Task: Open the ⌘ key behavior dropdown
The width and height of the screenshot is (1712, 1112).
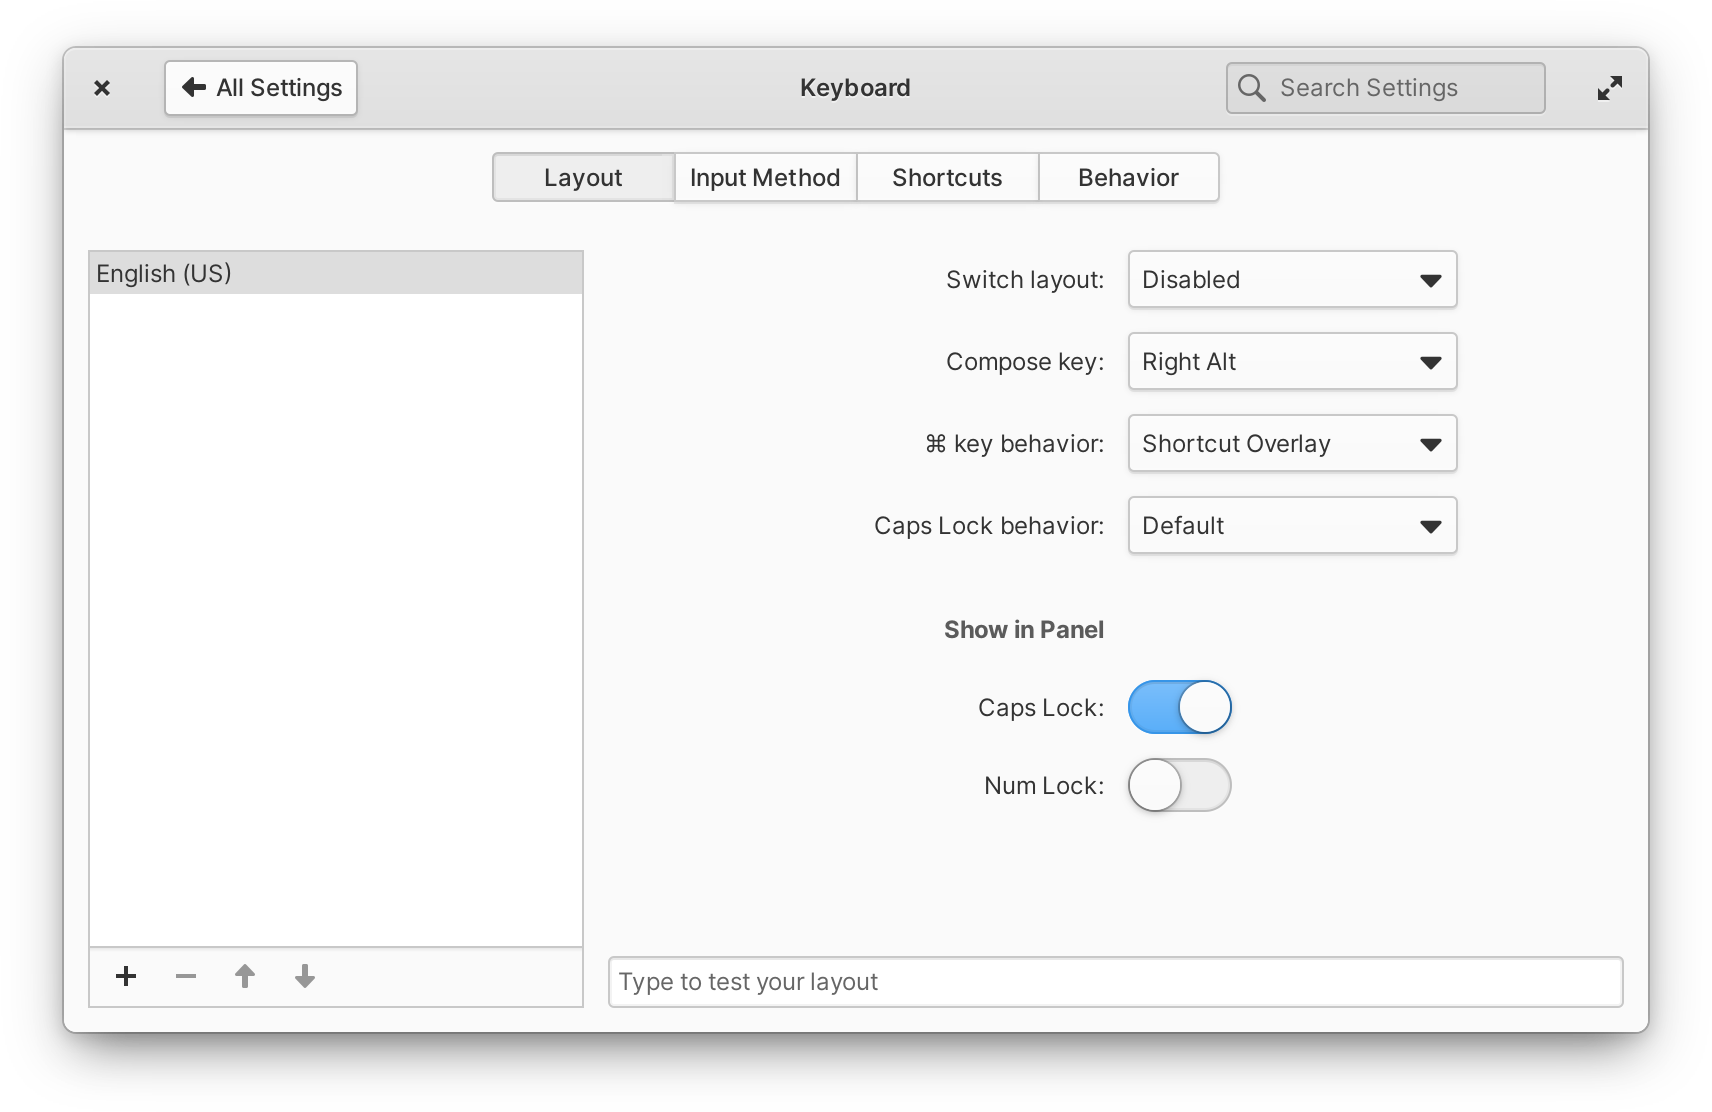Action: pyautogui.click(x=1291, y=443)
